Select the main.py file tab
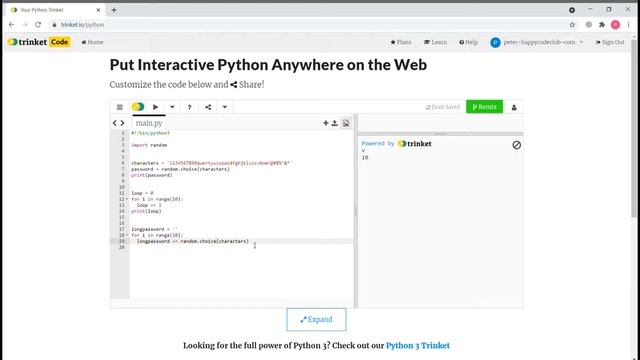Viewport: 640px width, 360px height. [x=149, y=123]
